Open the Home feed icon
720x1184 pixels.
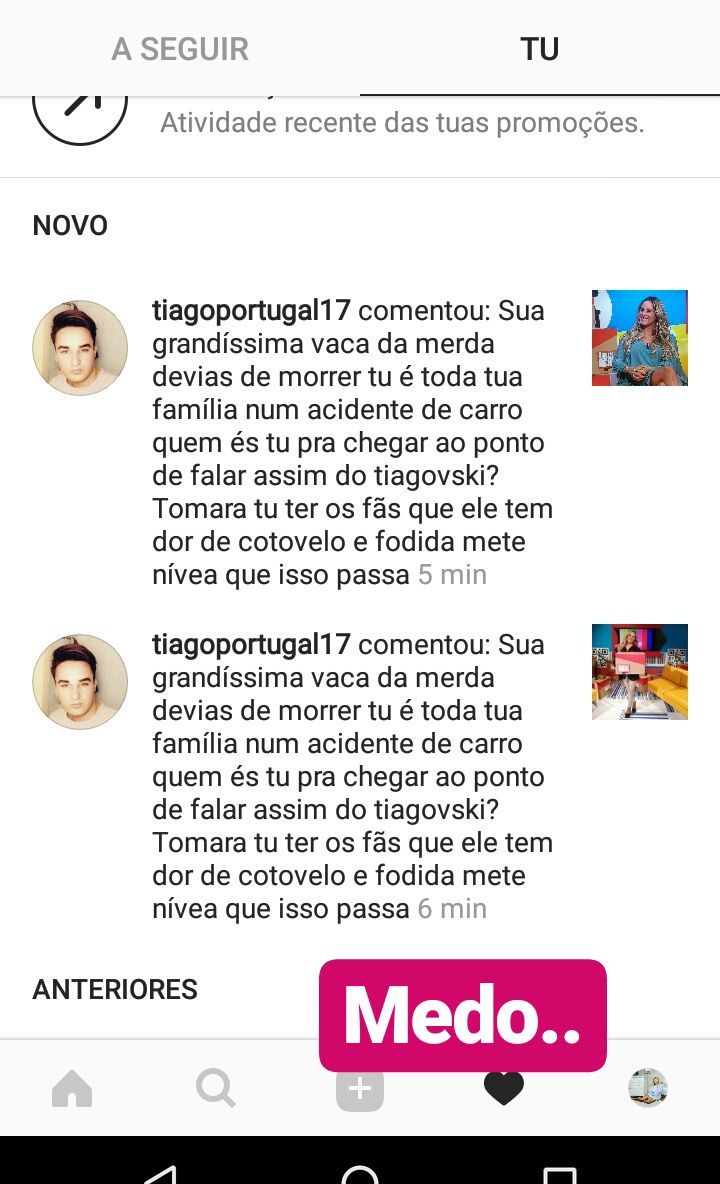coord(72,1088)
